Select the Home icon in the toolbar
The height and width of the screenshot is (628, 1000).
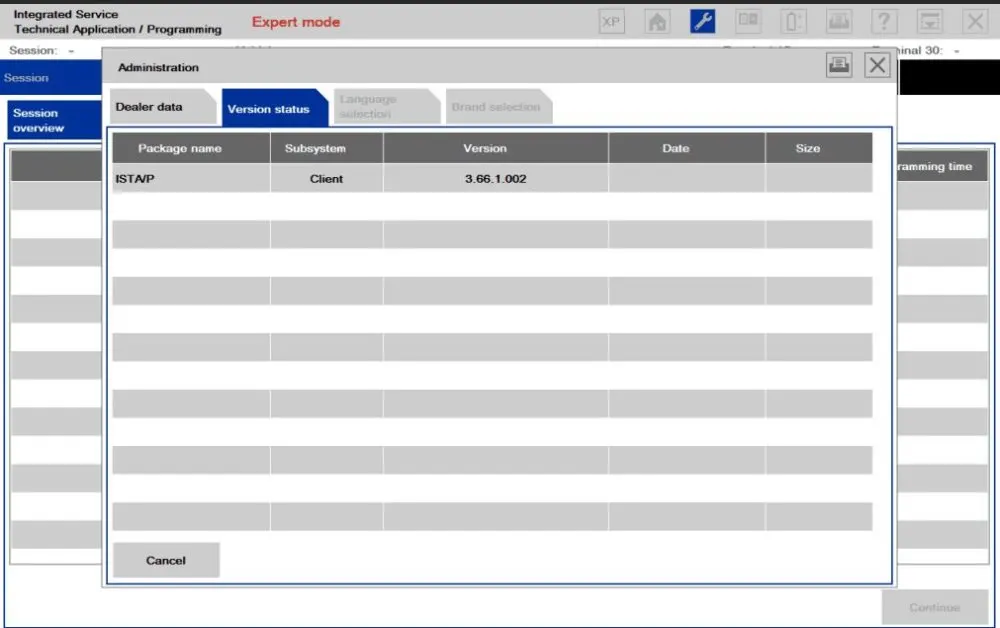pyautogui.click(x=657, y=20)
